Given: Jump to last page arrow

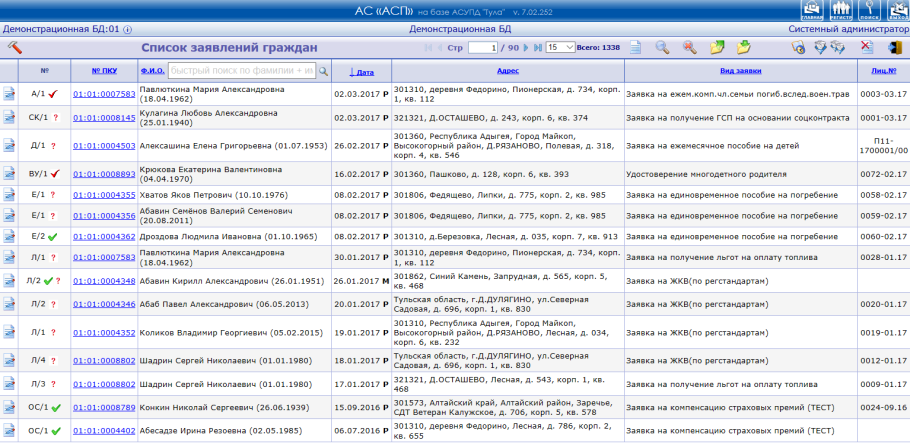Looking at the screenshot, I should [538, 47].
